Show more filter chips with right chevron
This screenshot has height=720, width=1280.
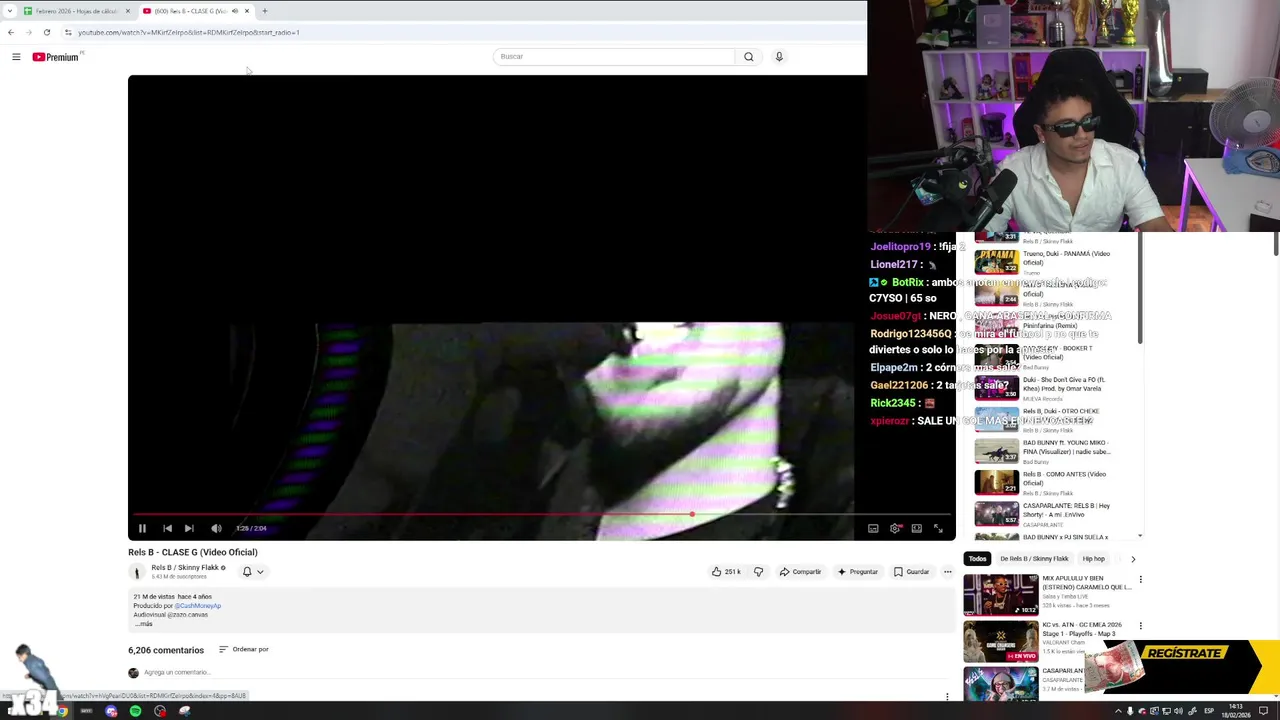[x=1133, y=559]
